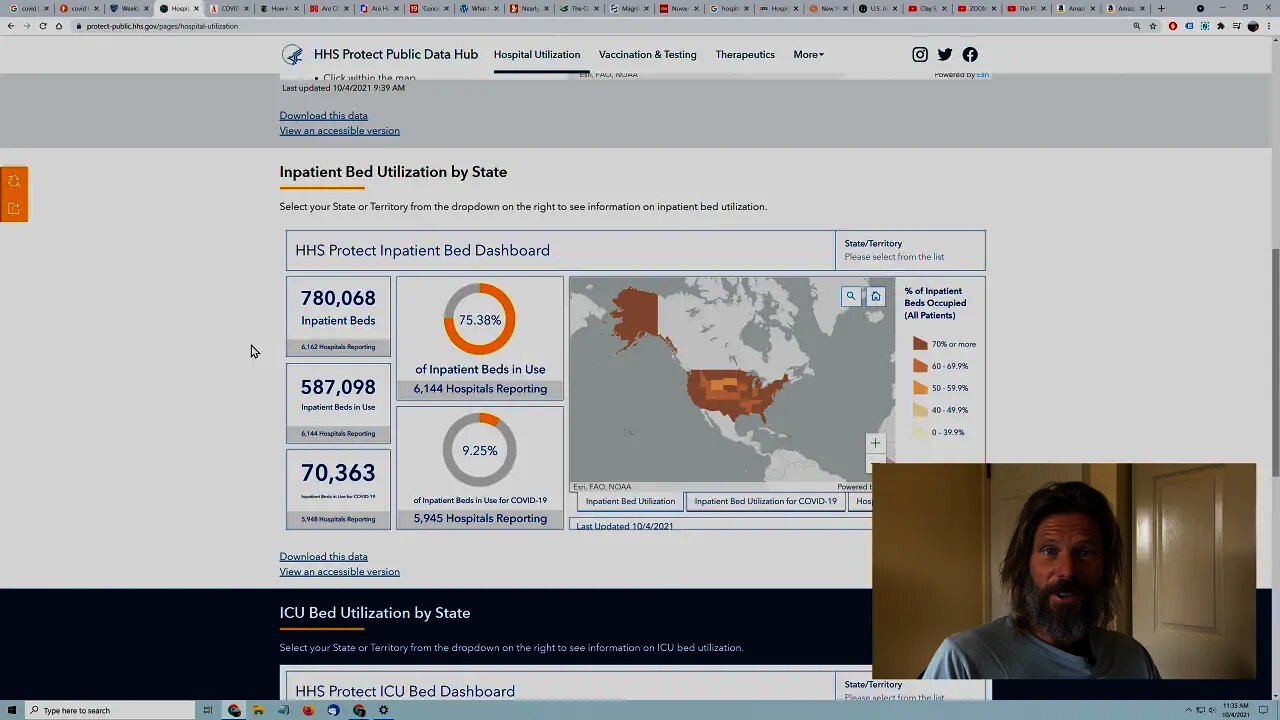The width and height of the screenshot is (1280, 720).
Task: Reload the page with refresh icon
Action: pos(43,26)
